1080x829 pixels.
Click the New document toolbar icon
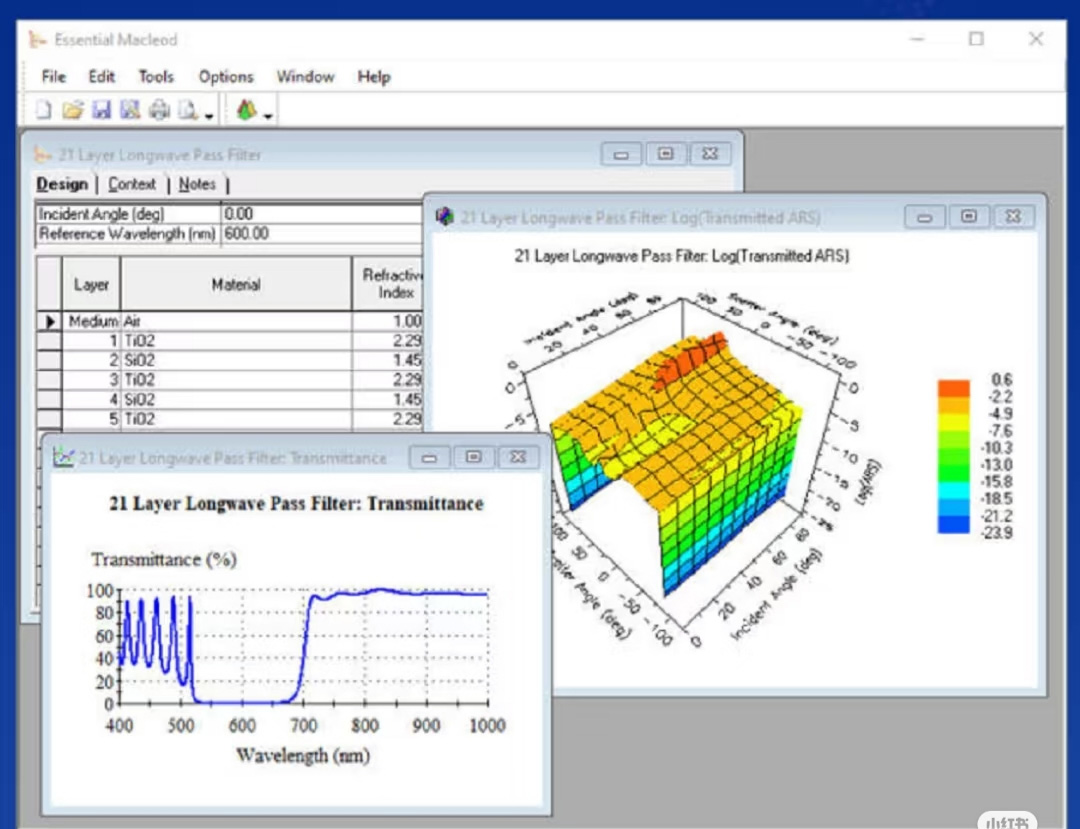coord(43,111)
